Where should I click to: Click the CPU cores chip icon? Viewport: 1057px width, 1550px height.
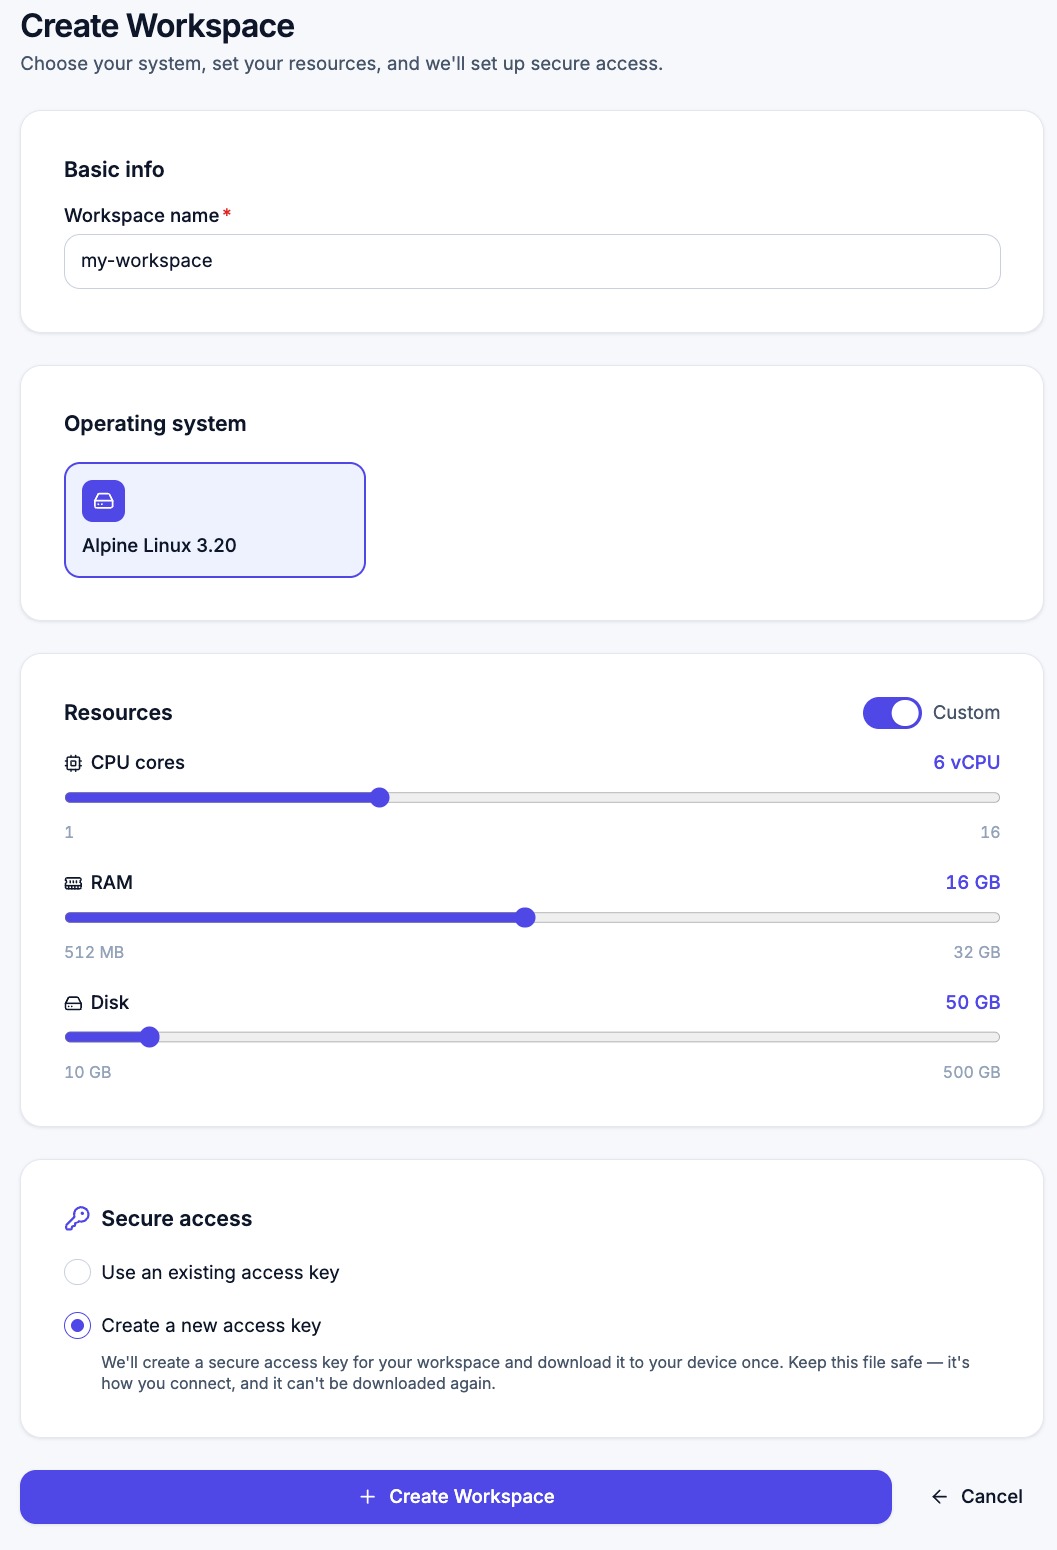[73, 763]
